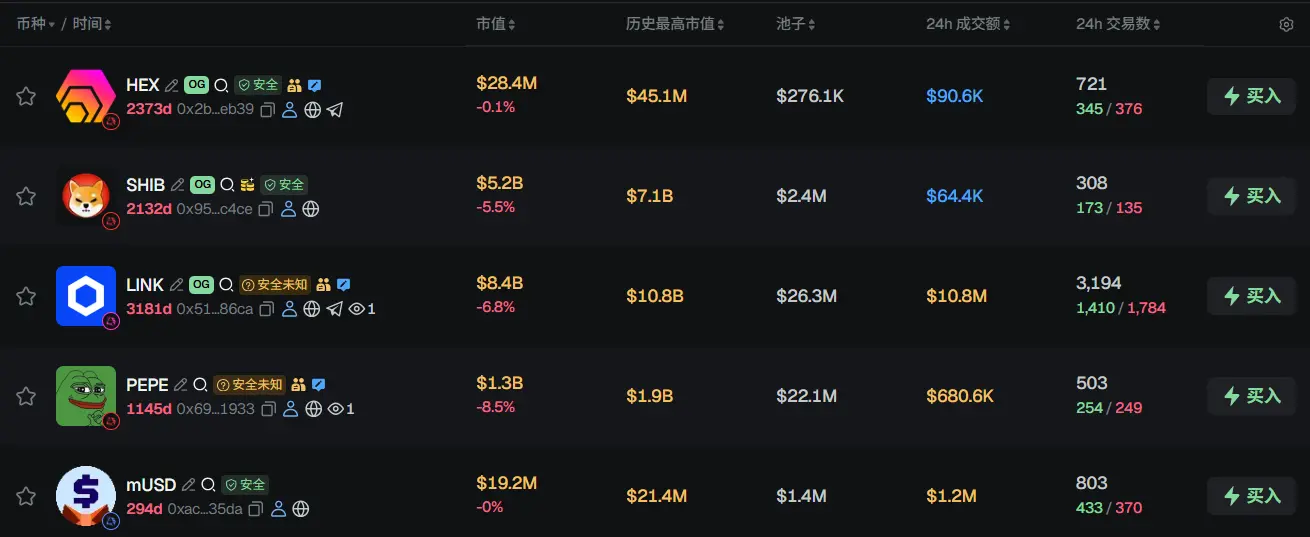The width and height of the screenshot is (1310, 537).
Task: Add mUSD to favorites star
Action: pyautogui.click(x=26, y=496)
